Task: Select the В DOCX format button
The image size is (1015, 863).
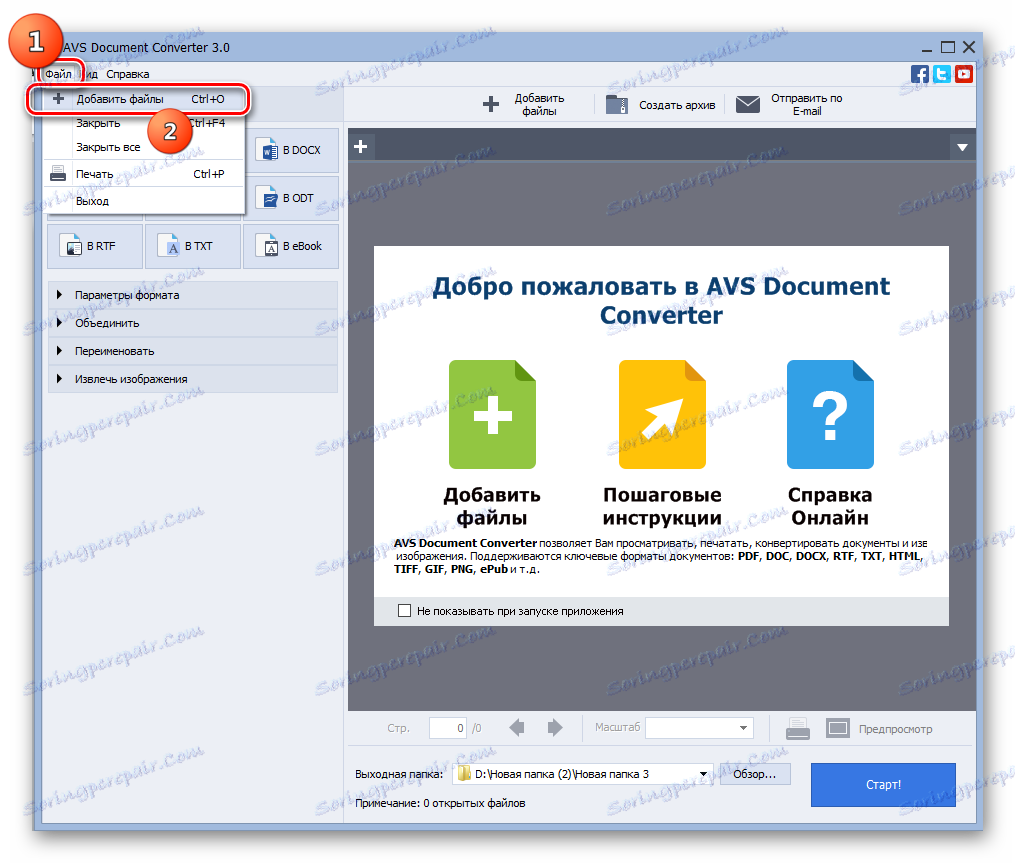Action: click(291, 150)
